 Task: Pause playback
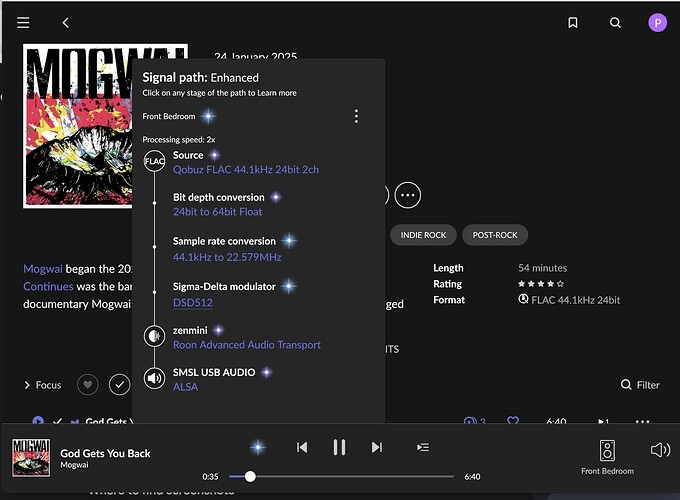[x=339, y=447]
